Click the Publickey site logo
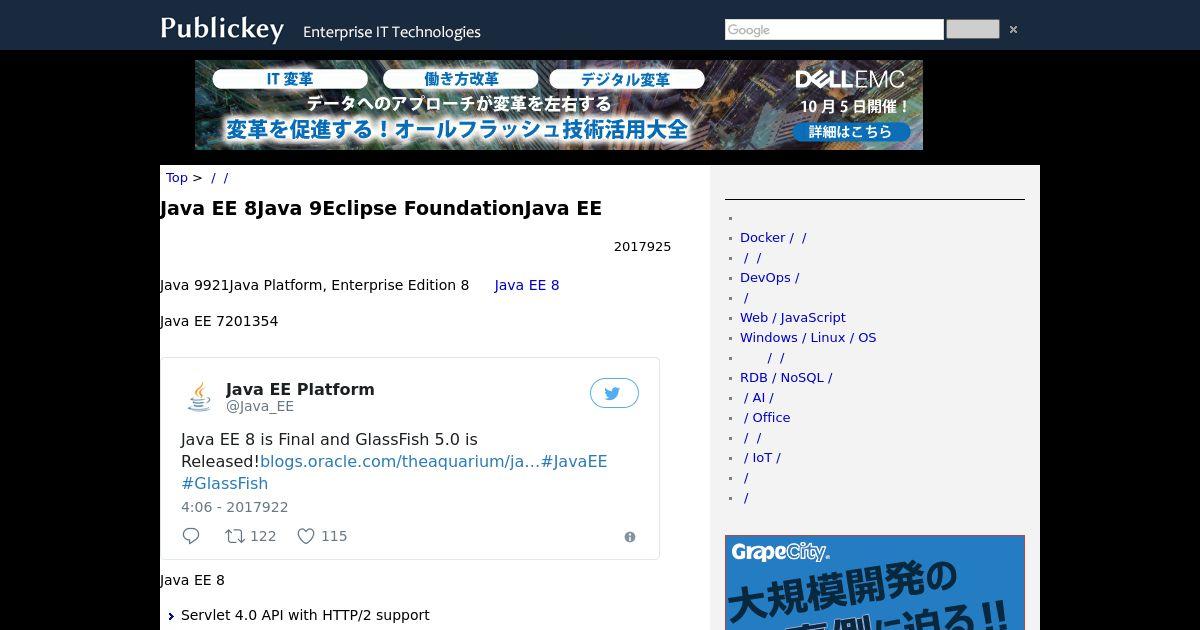 [222, 29]
